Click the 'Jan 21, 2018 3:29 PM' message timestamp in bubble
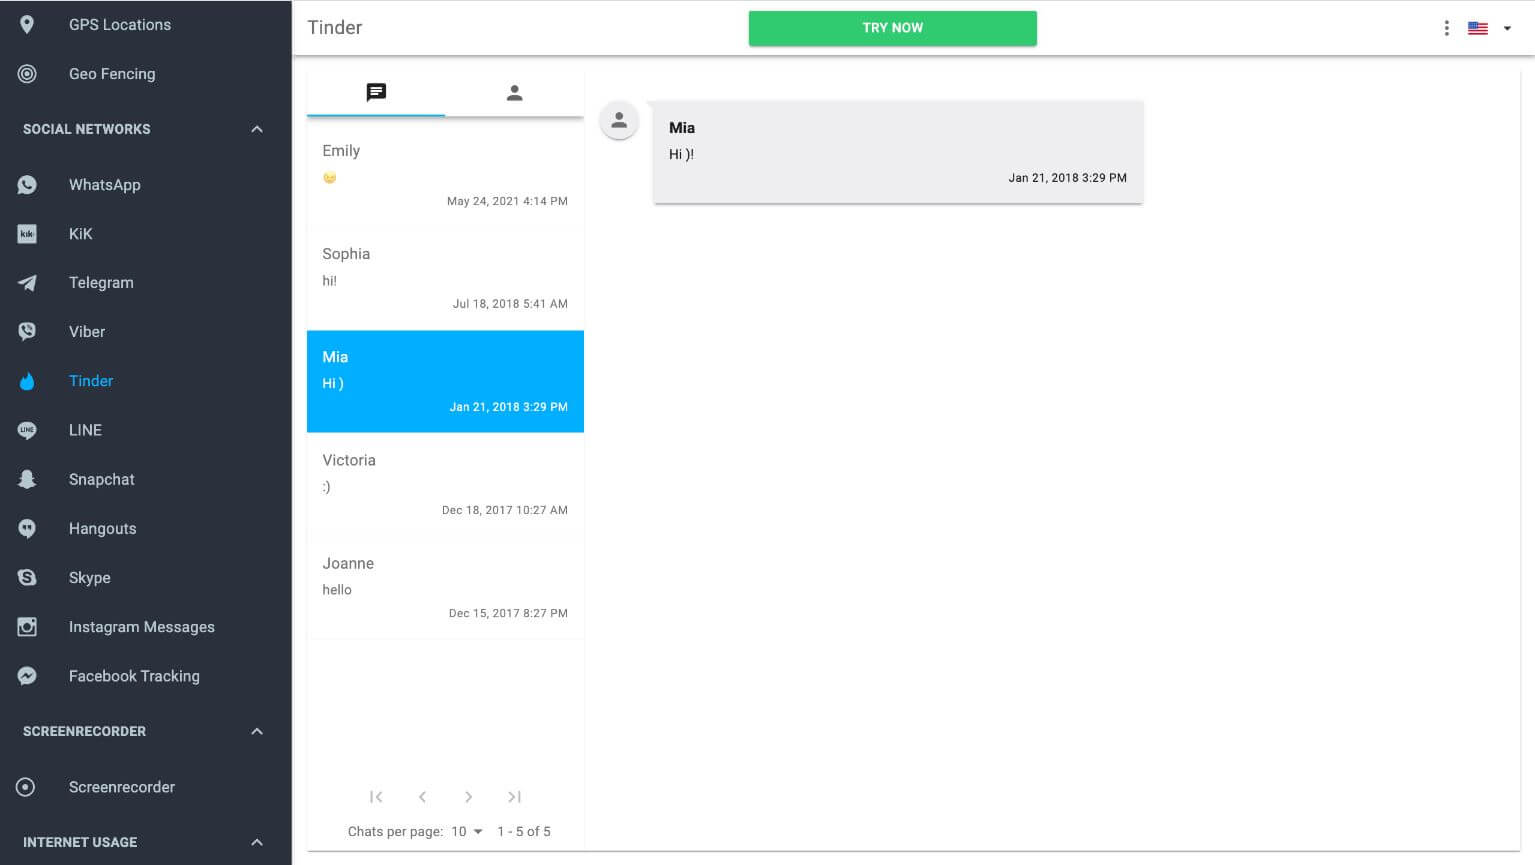 tap(1067, 178)
